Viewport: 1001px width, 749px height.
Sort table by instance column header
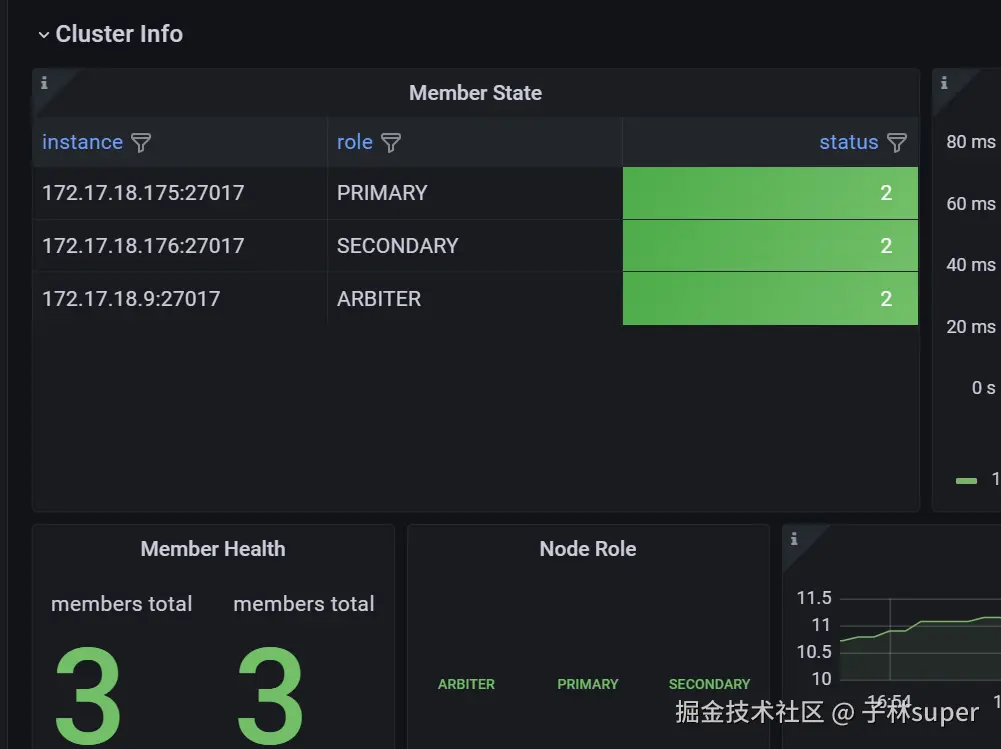82,142
